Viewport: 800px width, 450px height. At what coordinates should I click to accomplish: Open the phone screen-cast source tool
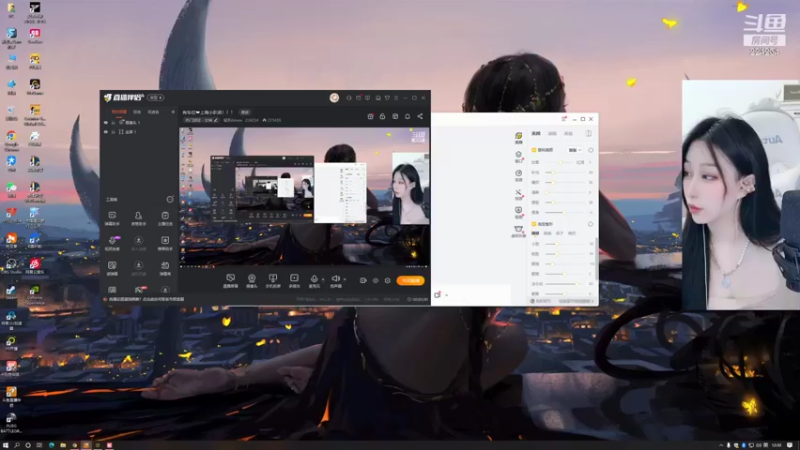pyautogui.click(x=273, y=281)
